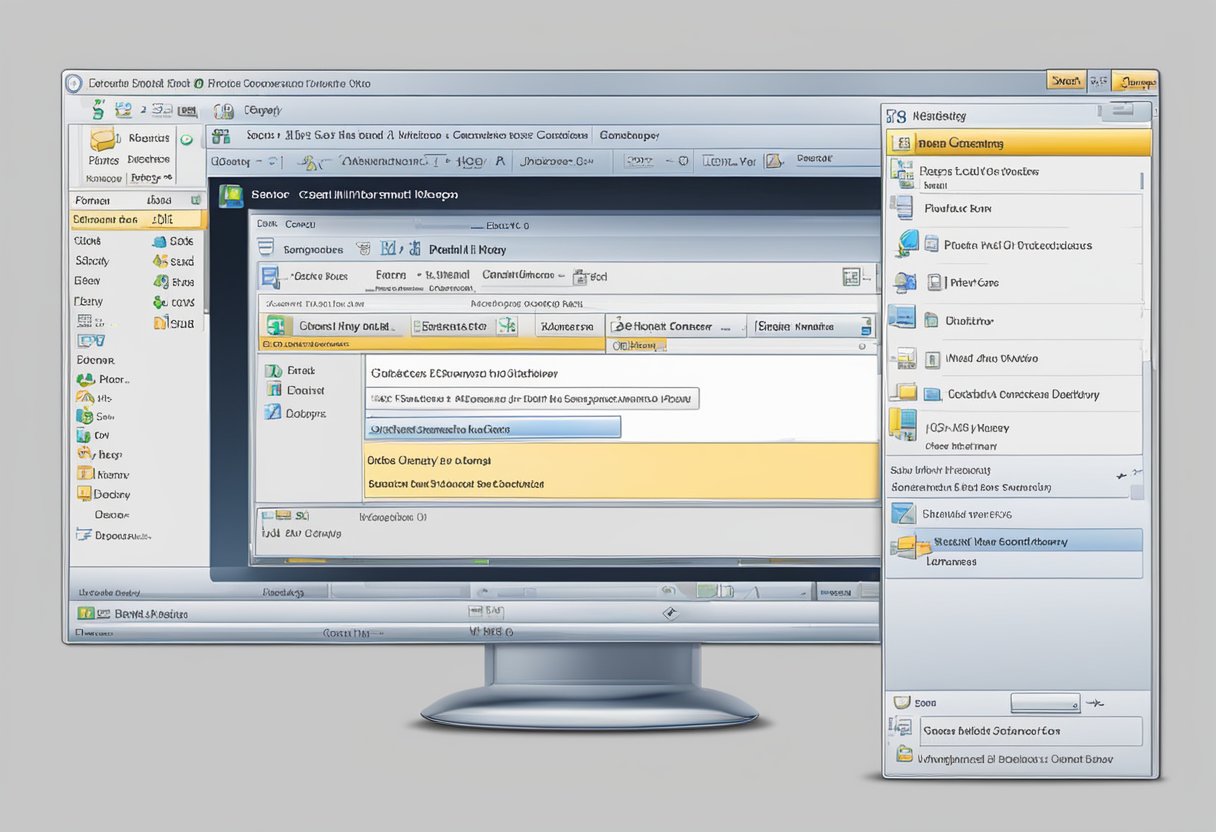The width and height of the screenshot is (1216, 832).
Task: Click the input field near the right panel bottom
Action: (1044, 702)
